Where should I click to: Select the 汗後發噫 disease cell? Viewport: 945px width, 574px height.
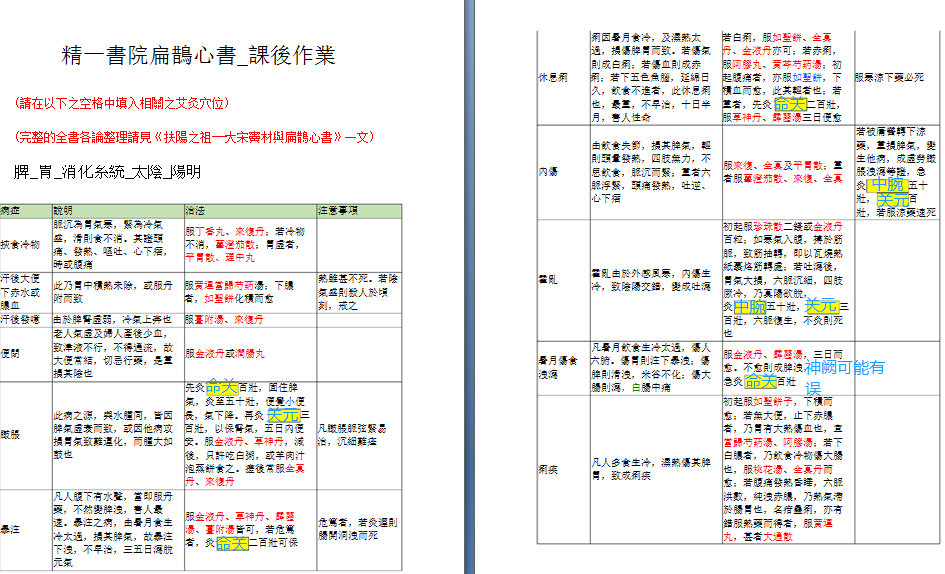click(26, 320)
